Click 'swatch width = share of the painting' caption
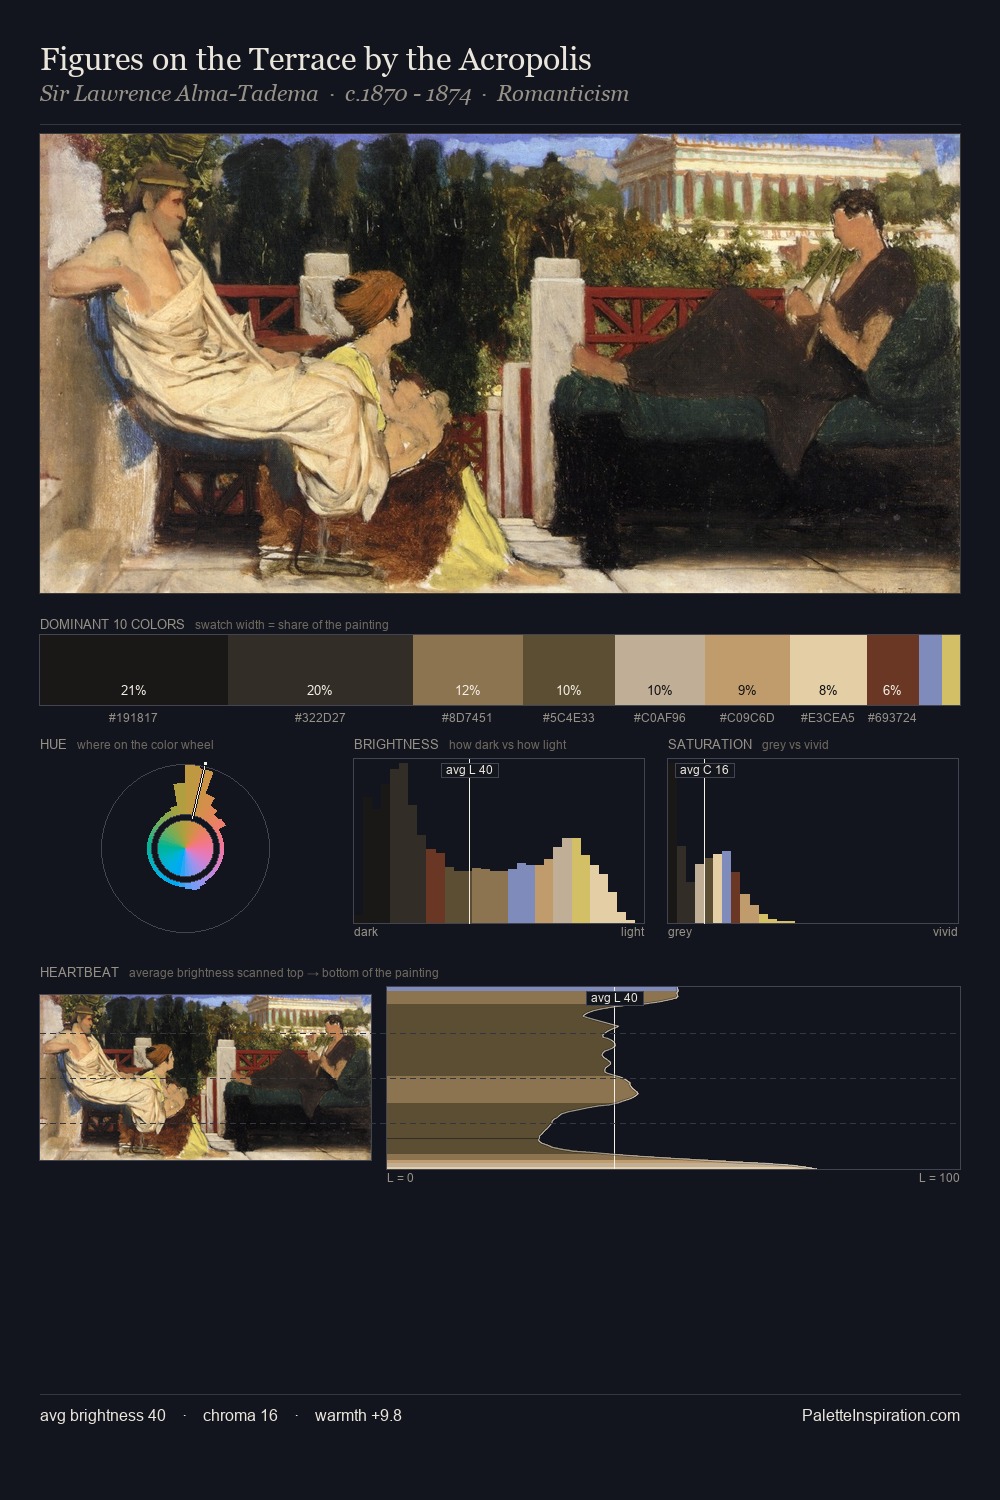The height and width of the screenshot is (1500, 1000). (x=292, y=625)
